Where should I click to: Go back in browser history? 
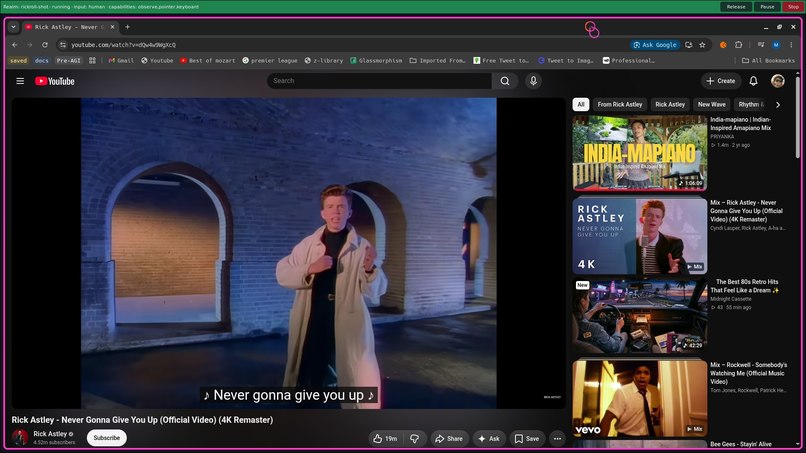pos(15,45)
